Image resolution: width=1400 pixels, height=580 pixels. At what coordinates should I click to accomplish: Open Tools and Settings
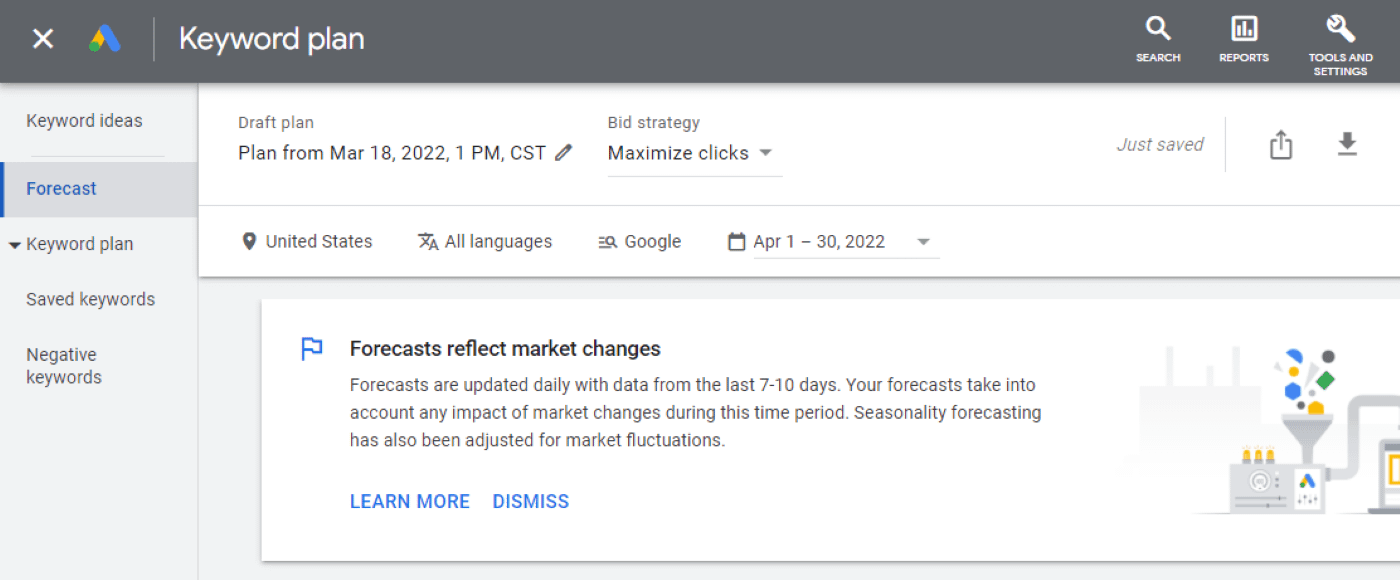point(1340,33)
